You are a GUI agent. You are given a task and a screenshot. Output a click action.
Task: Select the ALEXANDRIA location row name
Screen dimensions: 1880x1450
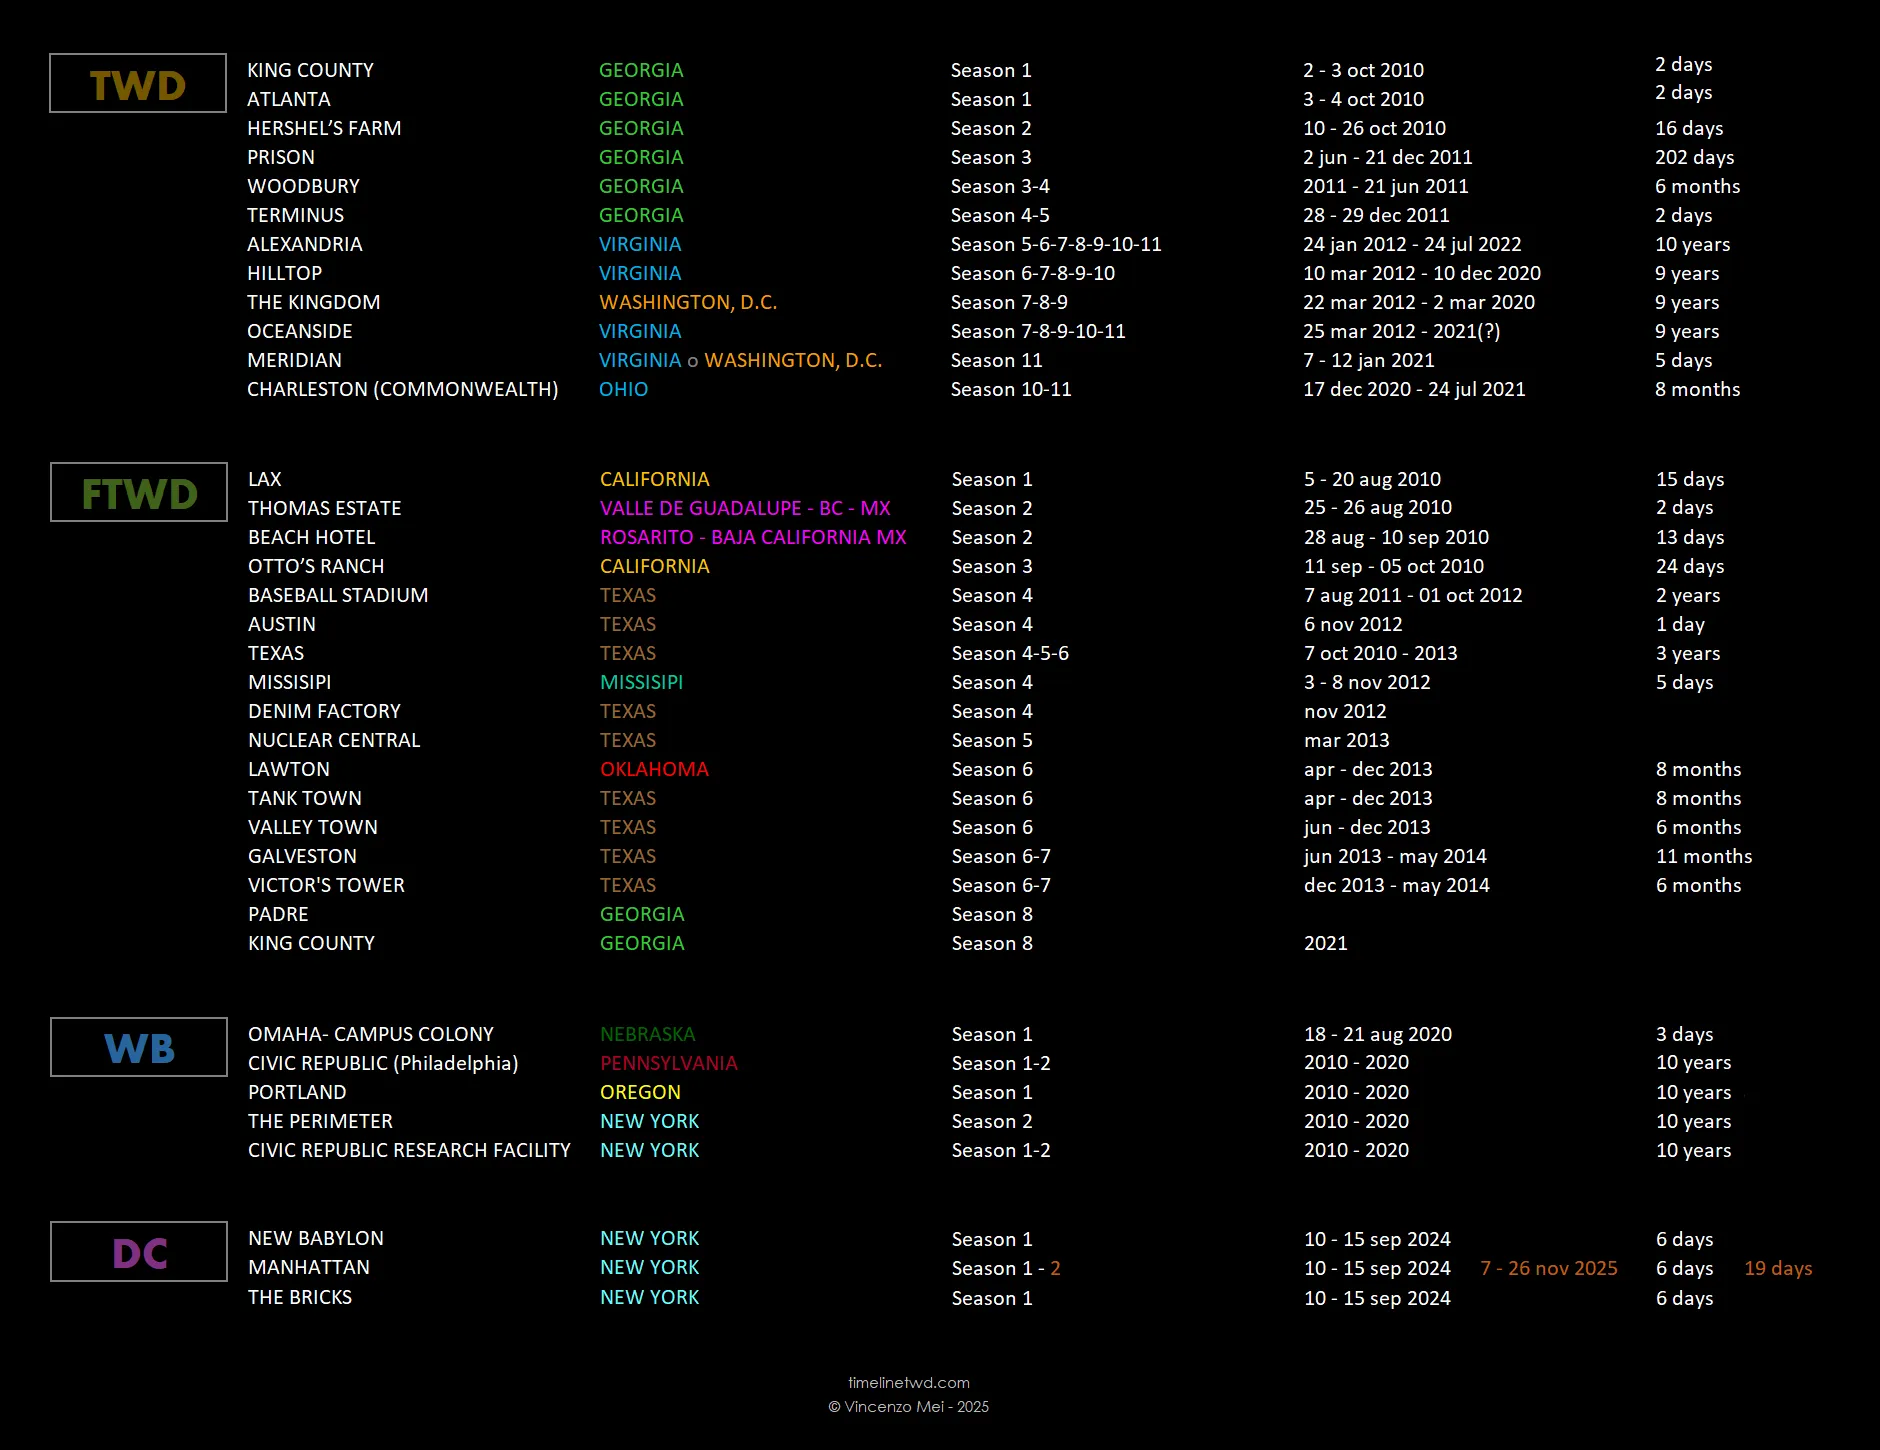304,244
